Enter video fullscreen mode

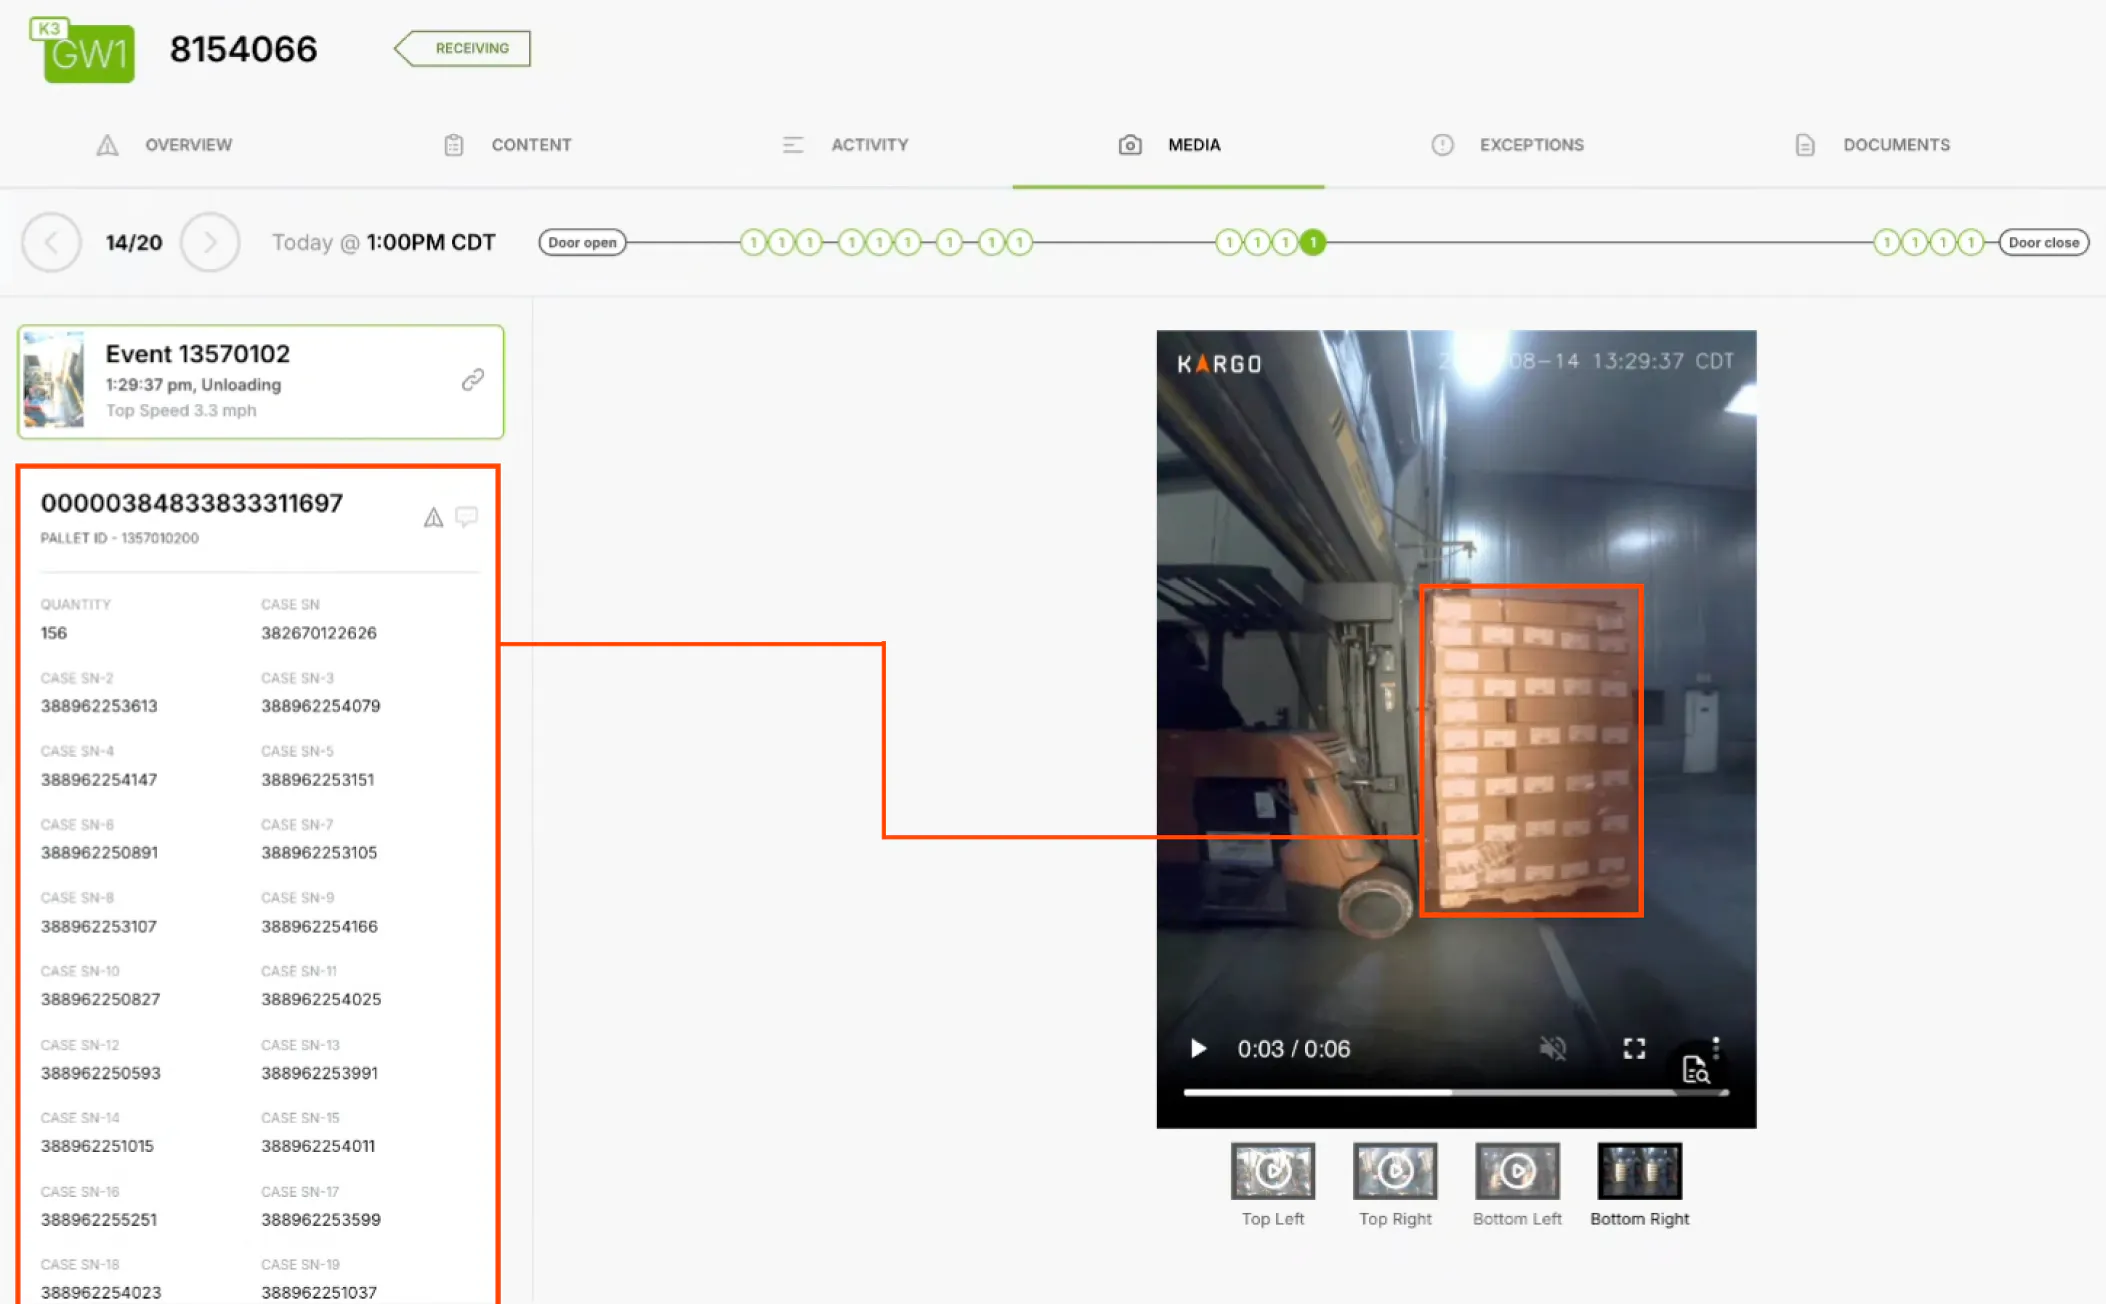pyautogui.click(x=1634, y=1048)
